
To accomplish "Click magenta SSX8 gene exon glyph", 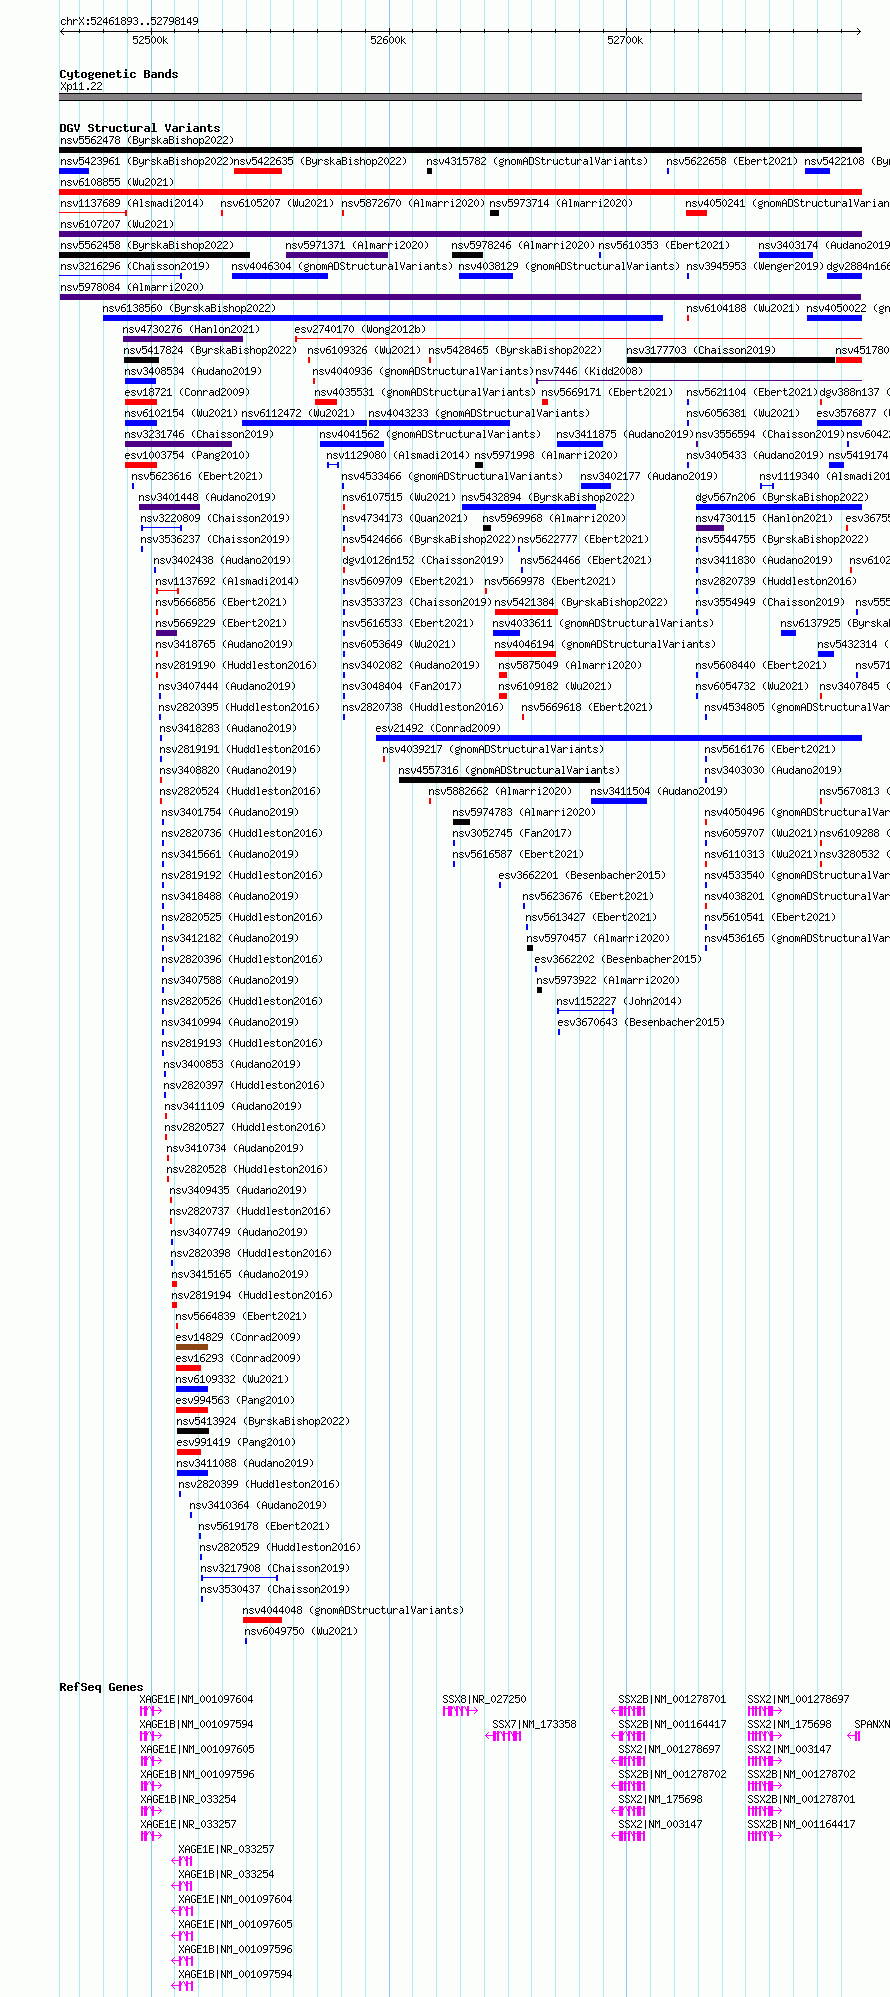I will [x=460, y=1711].
